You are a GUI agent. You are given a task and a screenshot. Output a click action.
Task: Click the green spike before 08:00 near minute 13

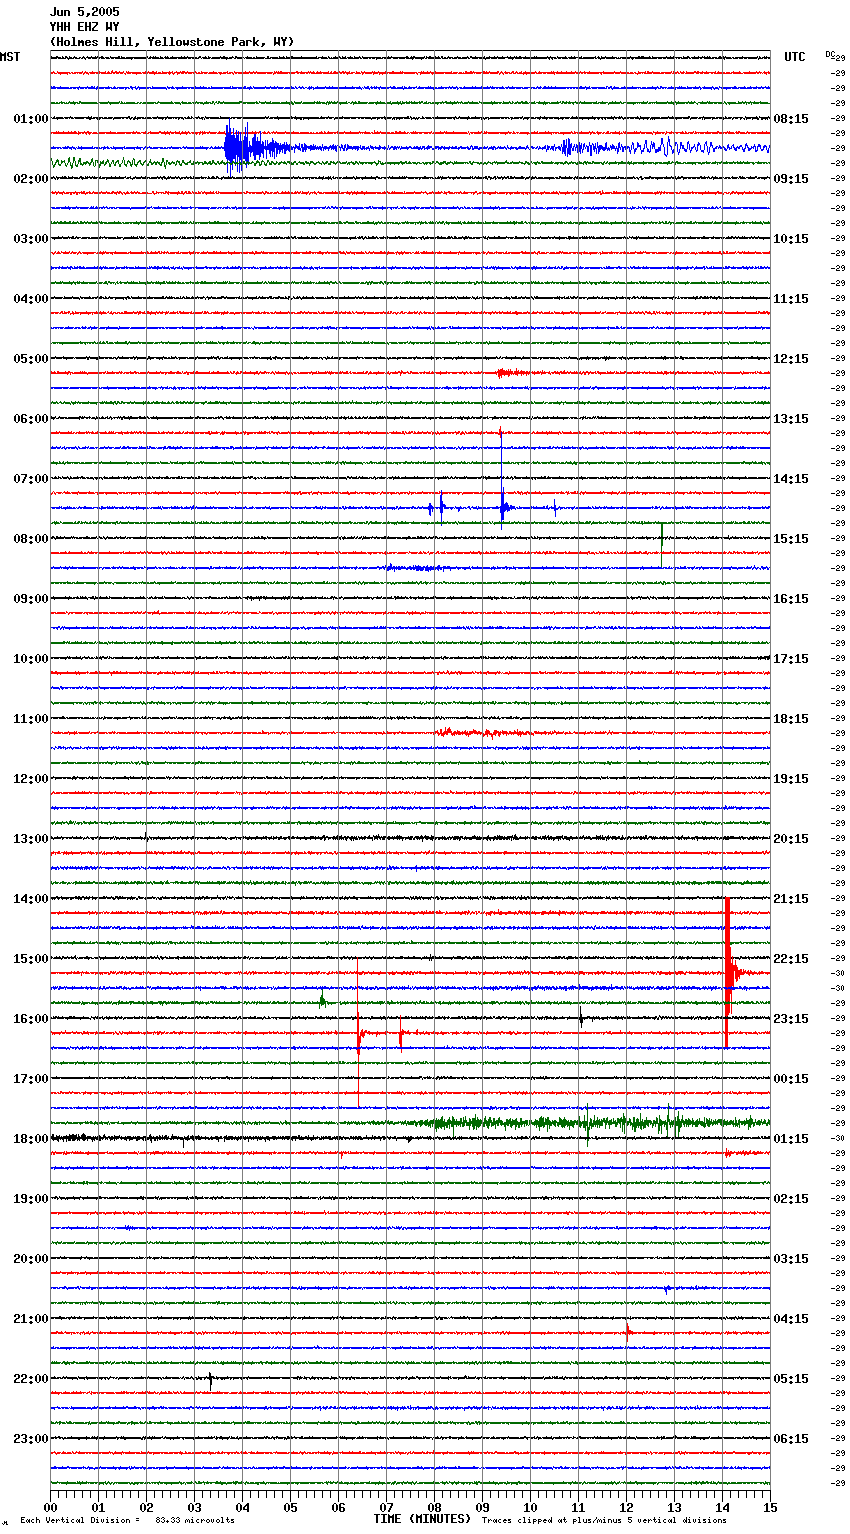(661, 544)
